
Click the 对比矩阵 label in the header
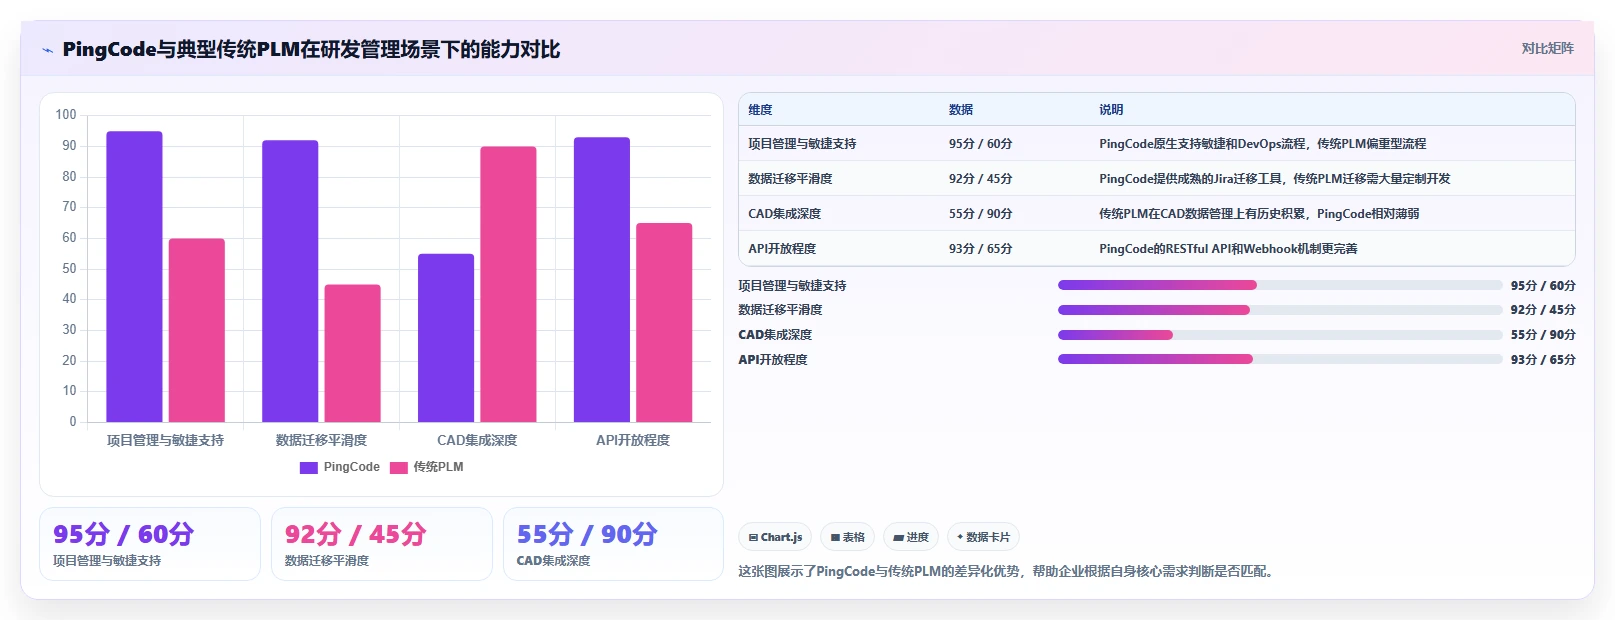[x=1547, y=49]
